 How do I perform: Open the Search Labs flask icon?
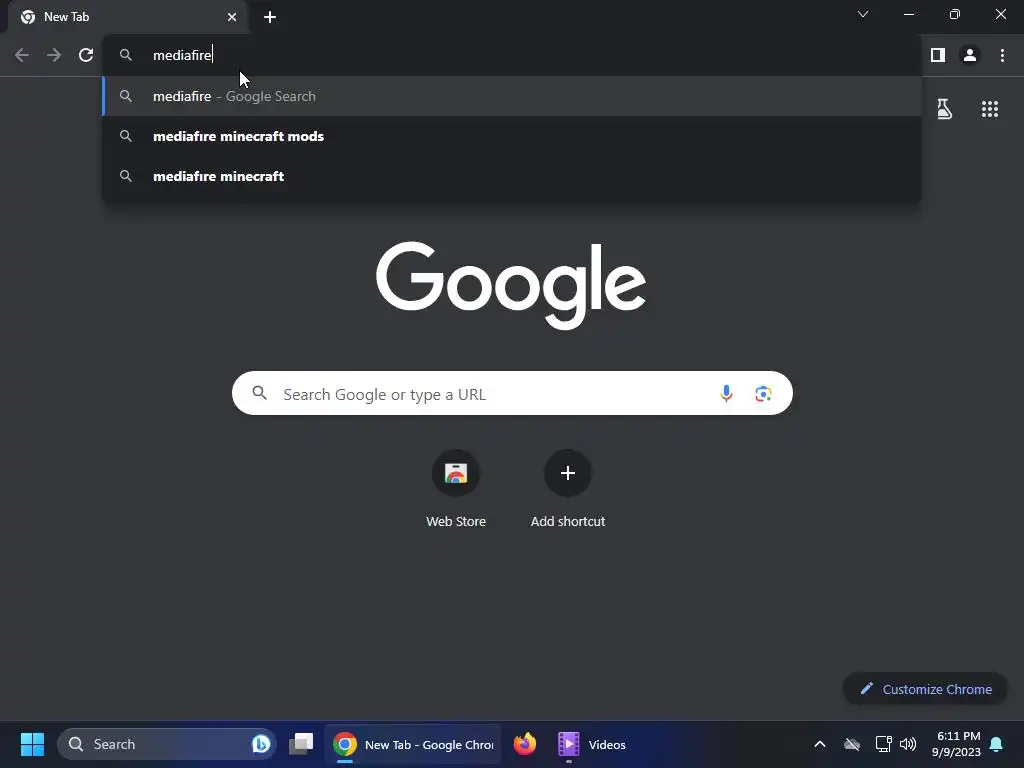tap(944, 108)
